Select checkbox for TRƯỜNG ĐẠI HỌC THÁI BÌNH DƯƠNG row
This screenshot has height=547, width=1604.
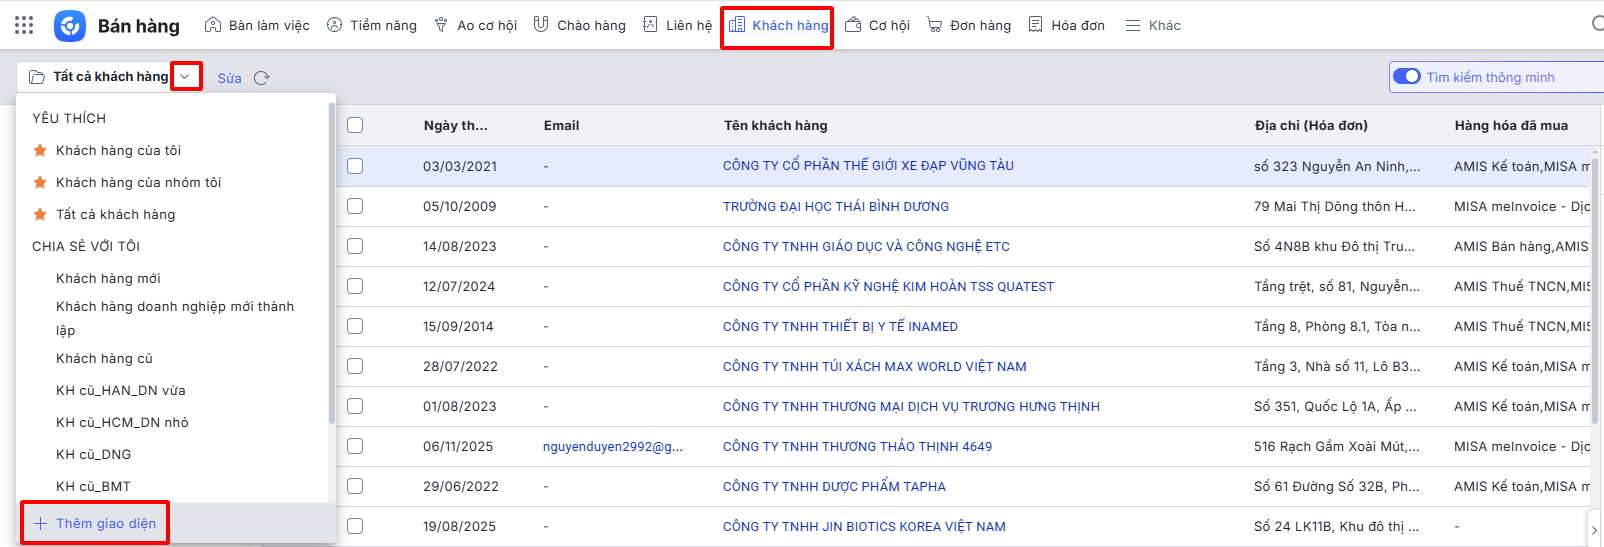point(355,206)
